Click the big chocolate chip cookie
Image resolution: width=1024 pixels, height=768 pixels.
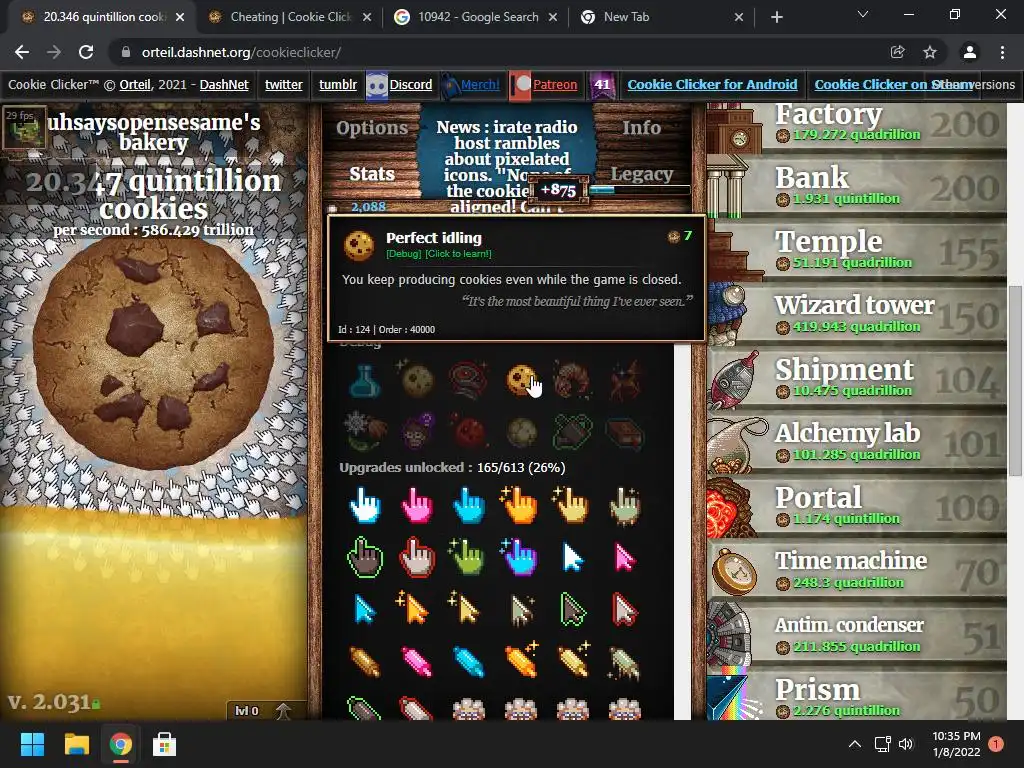pos(154,353)
